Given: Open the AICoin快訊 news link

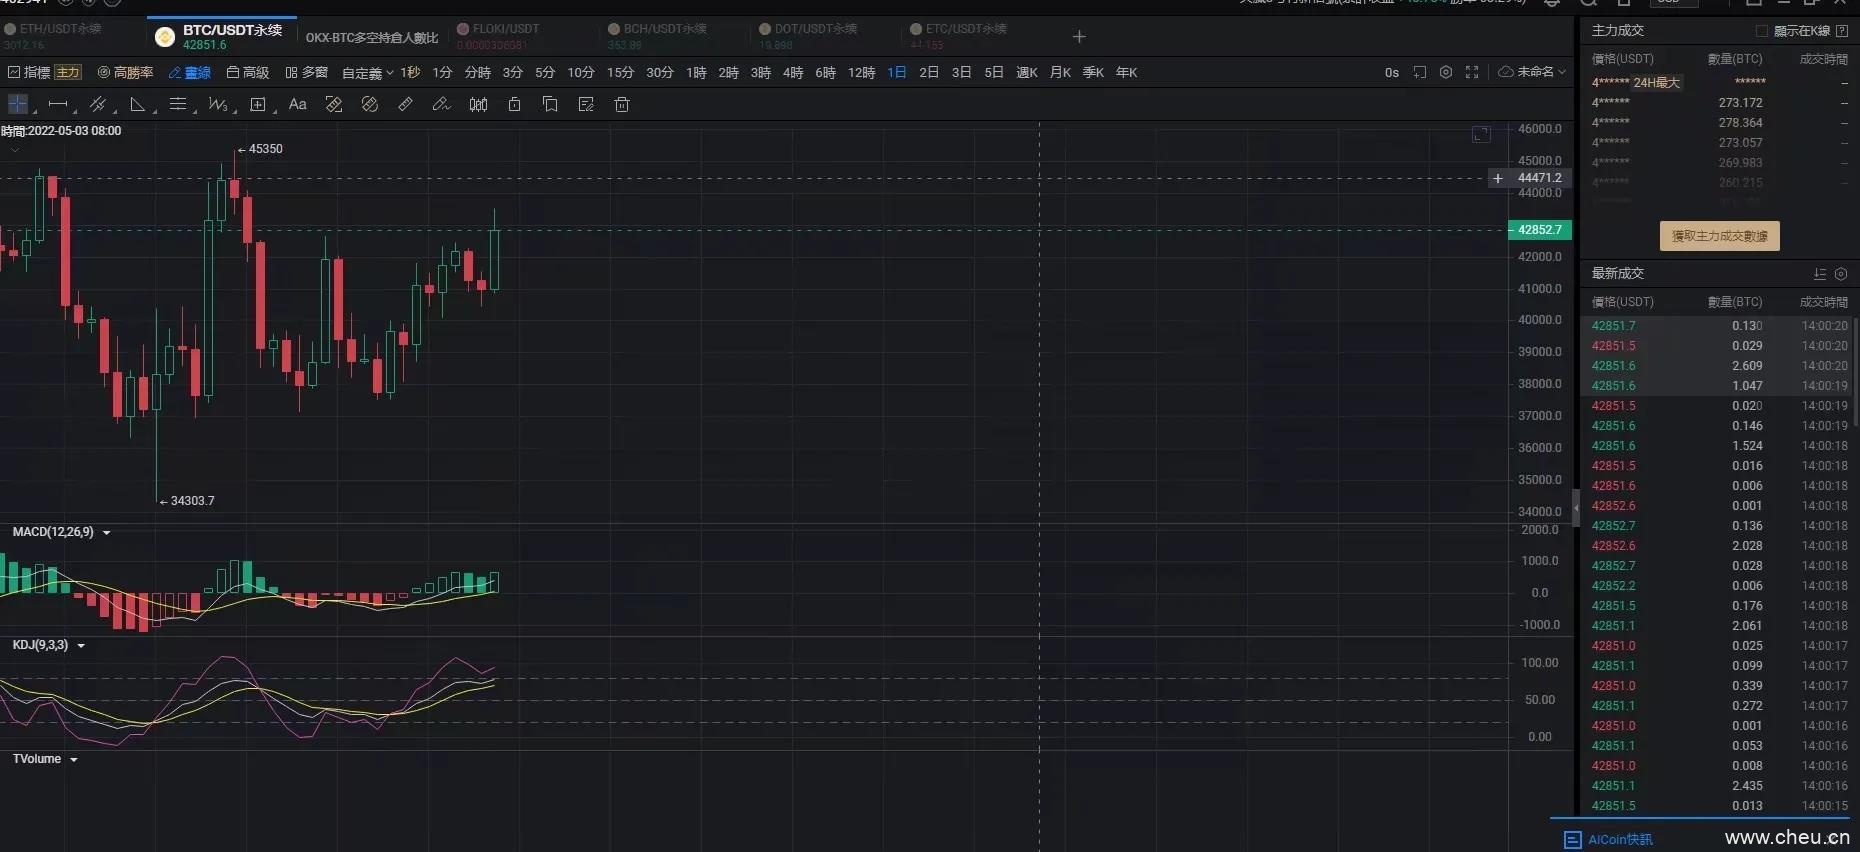Looking at the screenshot, I should 1619,839.
